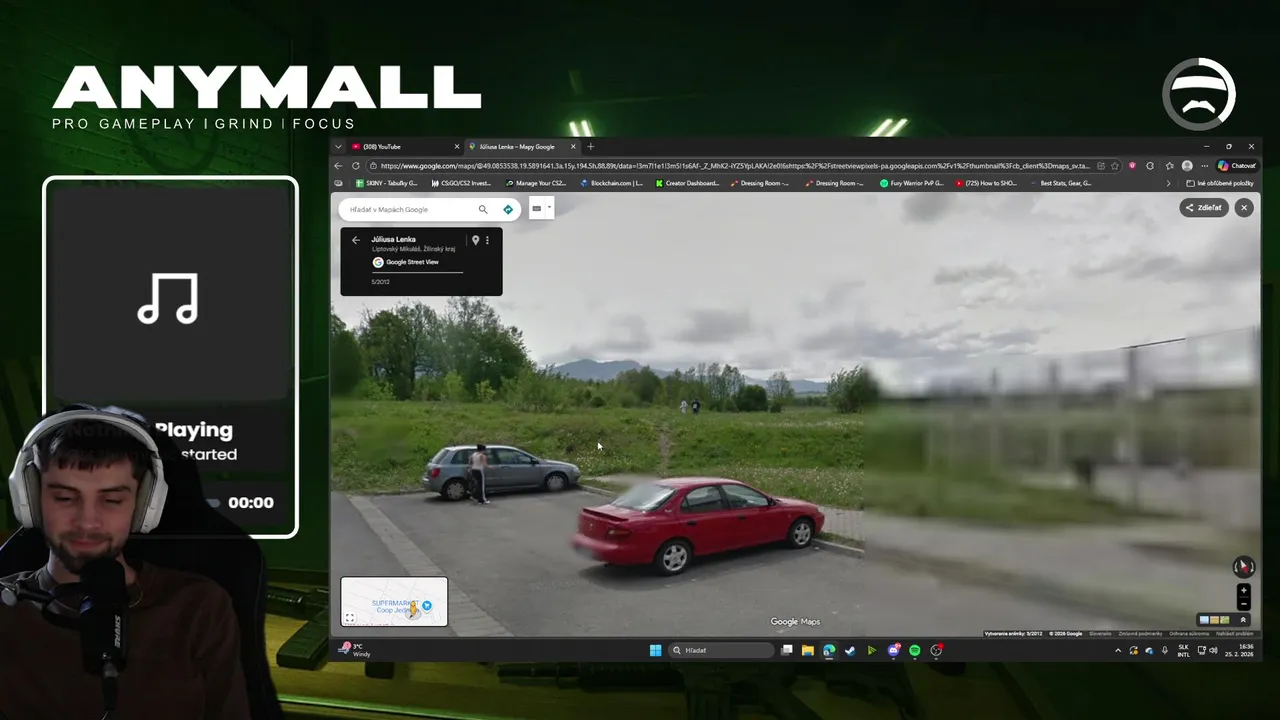Close the (308) YouTube tab
1280x720 pixels.
(x=457, y=146)
